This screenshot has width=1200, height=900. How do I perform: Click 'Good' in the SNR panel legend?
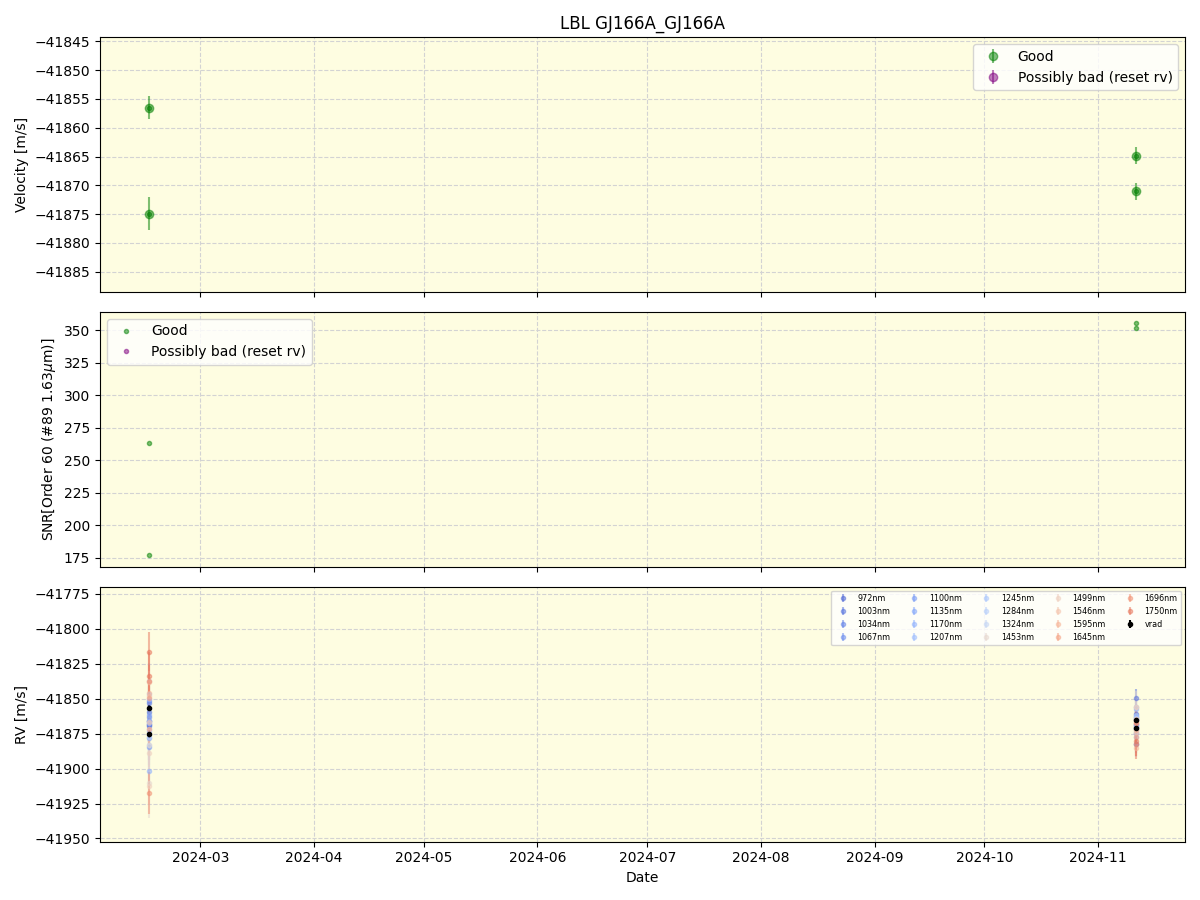coord(169,330)
